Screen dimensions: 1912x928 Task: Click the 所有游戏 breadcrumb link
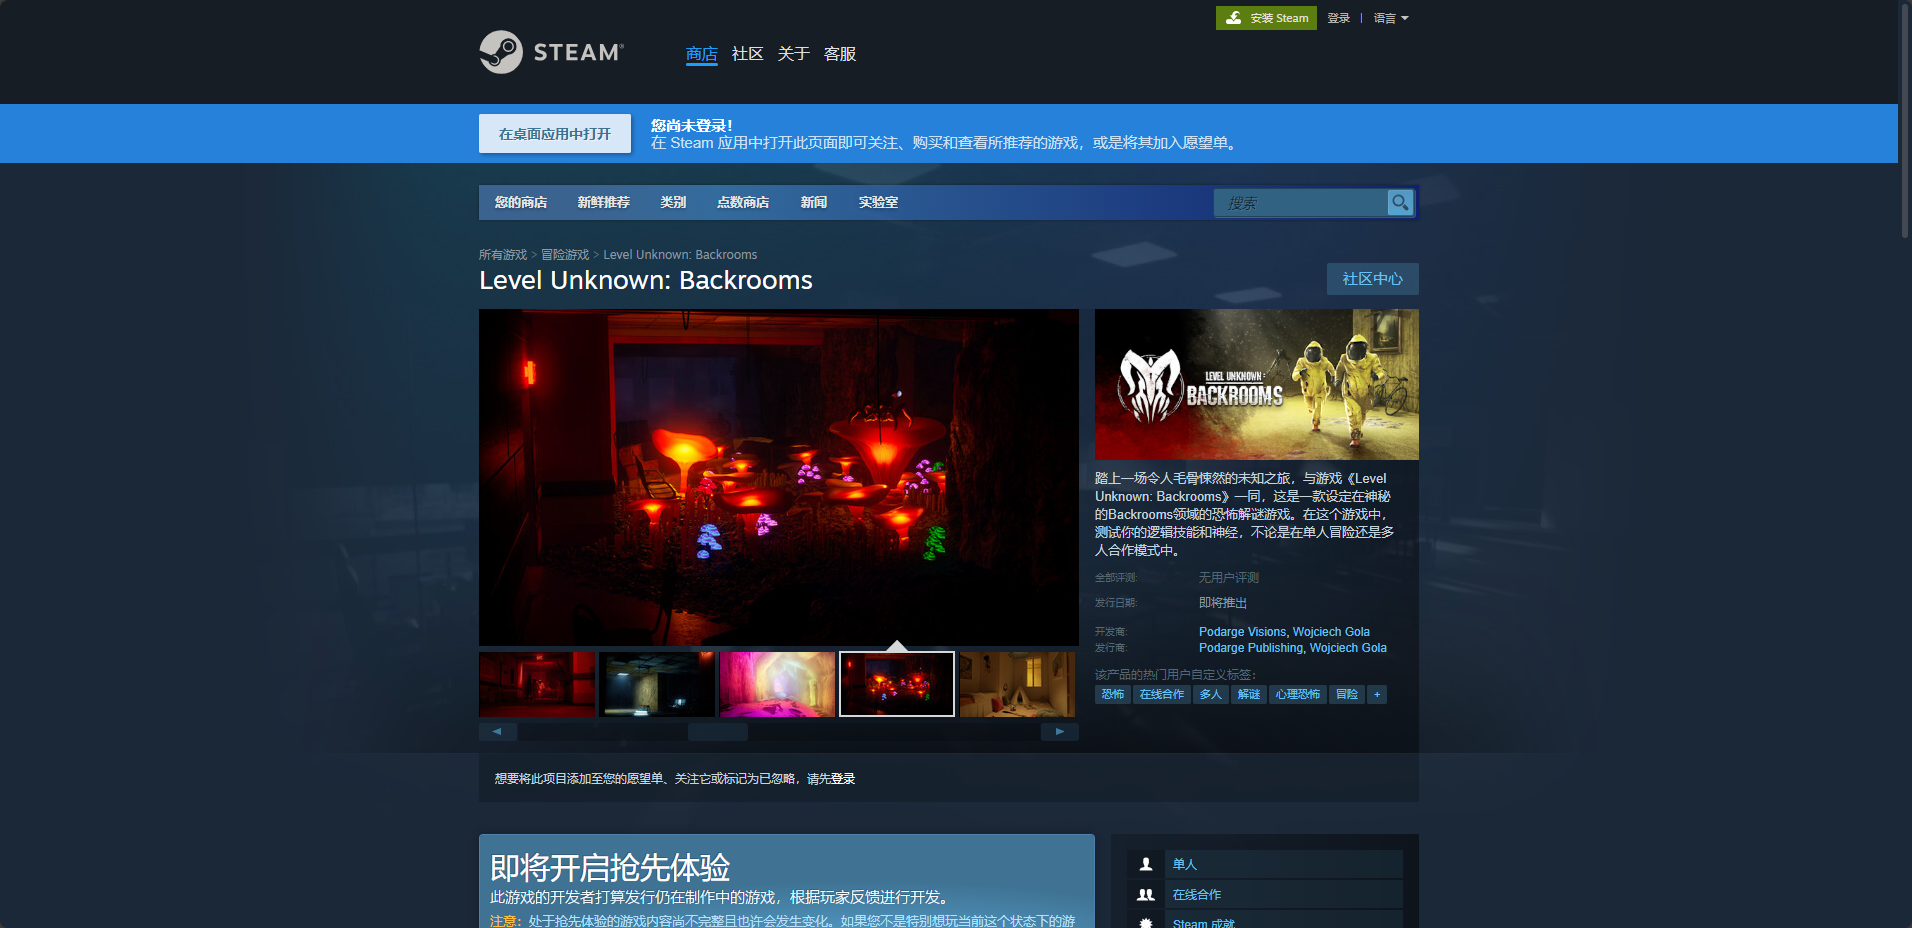502,255
